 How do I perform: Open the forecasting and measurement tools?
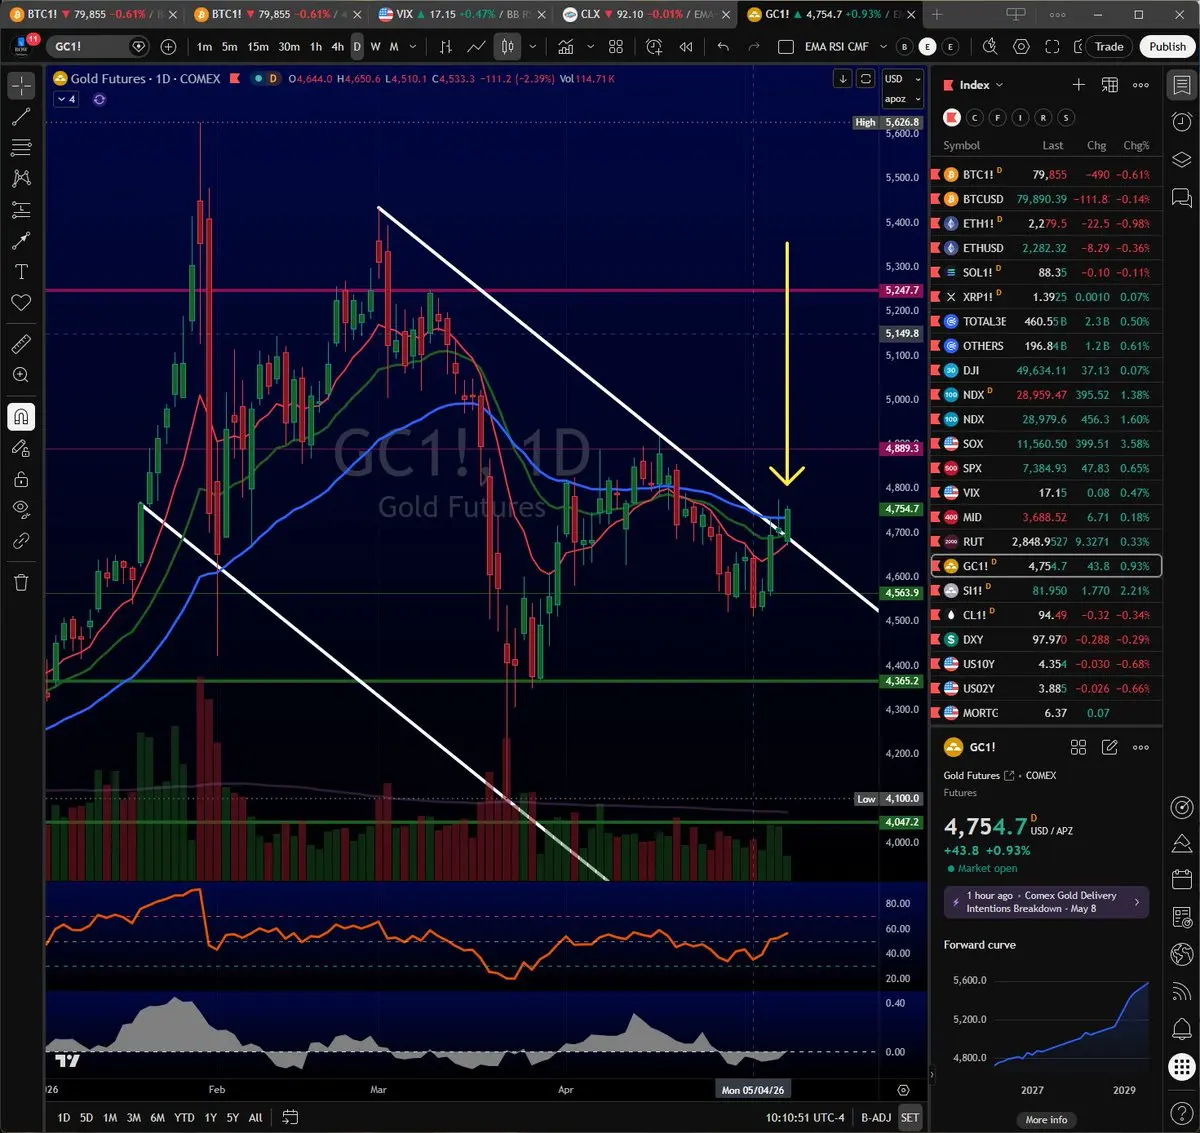pos(21,210)
